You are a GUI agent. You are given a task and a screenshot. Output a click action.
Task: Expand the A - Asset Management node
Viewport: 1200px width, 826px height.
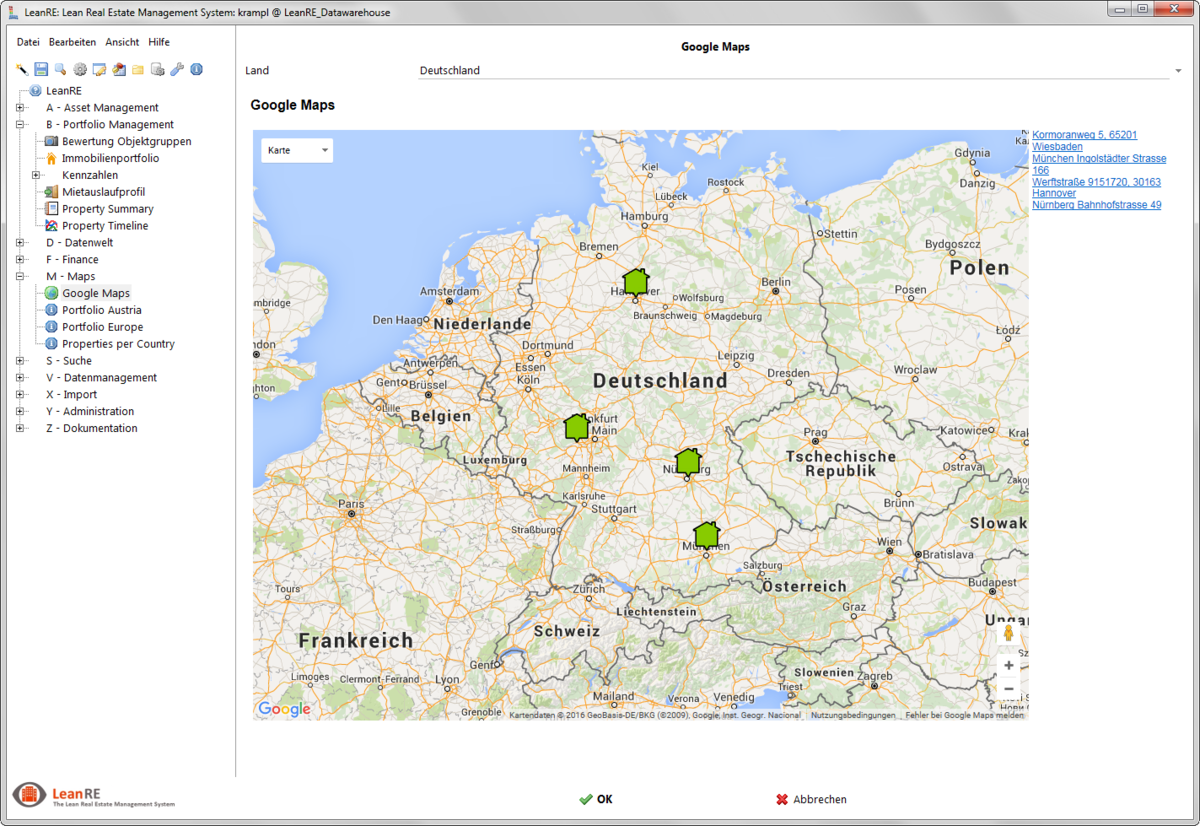[x=20, y=108]
